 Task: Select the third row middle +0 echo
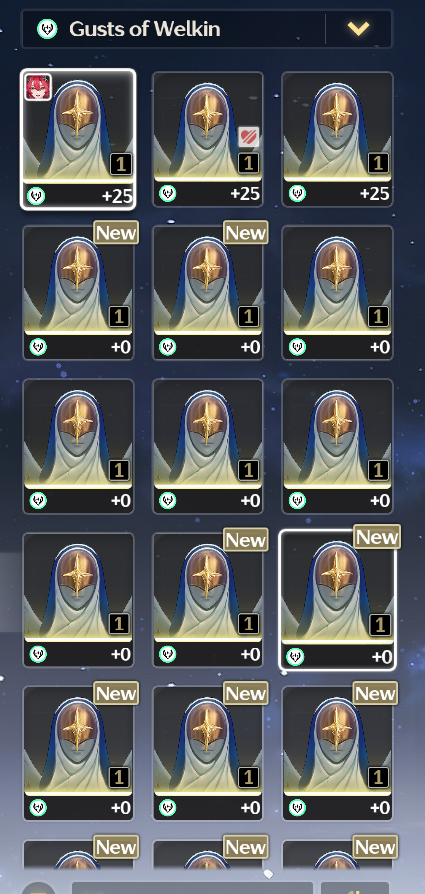pos(208,446)
